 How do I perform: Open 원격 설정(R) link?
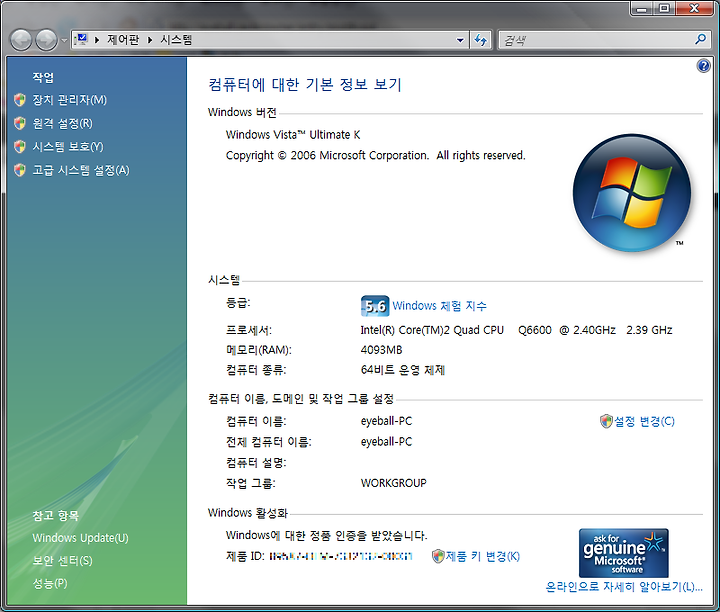pyautogui.click(x=62, y=124)
